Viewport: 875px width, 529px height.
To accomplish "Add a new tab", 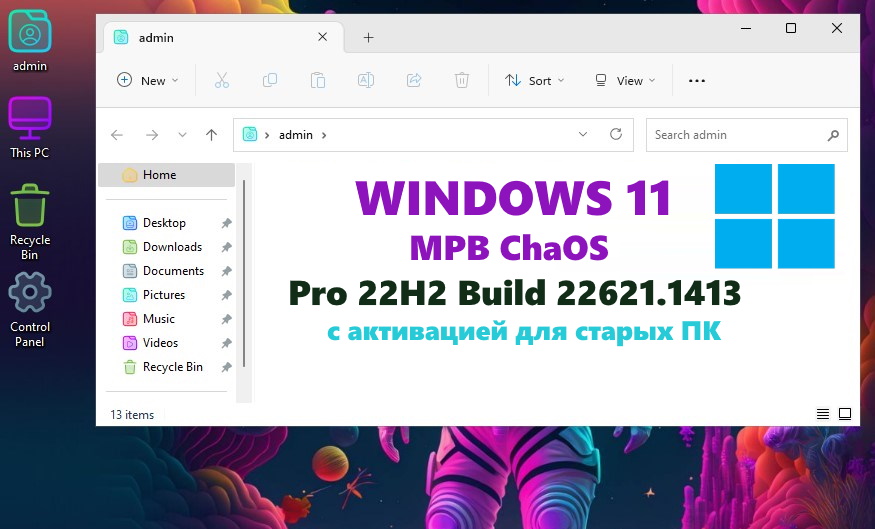I will (368, 37).
